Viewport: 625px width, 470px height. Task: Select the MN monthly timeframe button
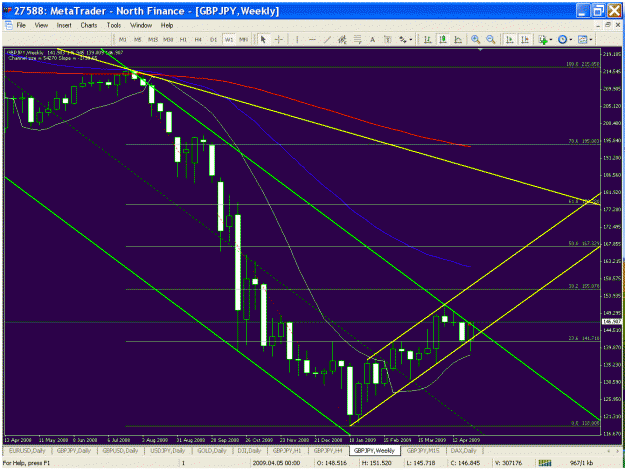[243, 39]
